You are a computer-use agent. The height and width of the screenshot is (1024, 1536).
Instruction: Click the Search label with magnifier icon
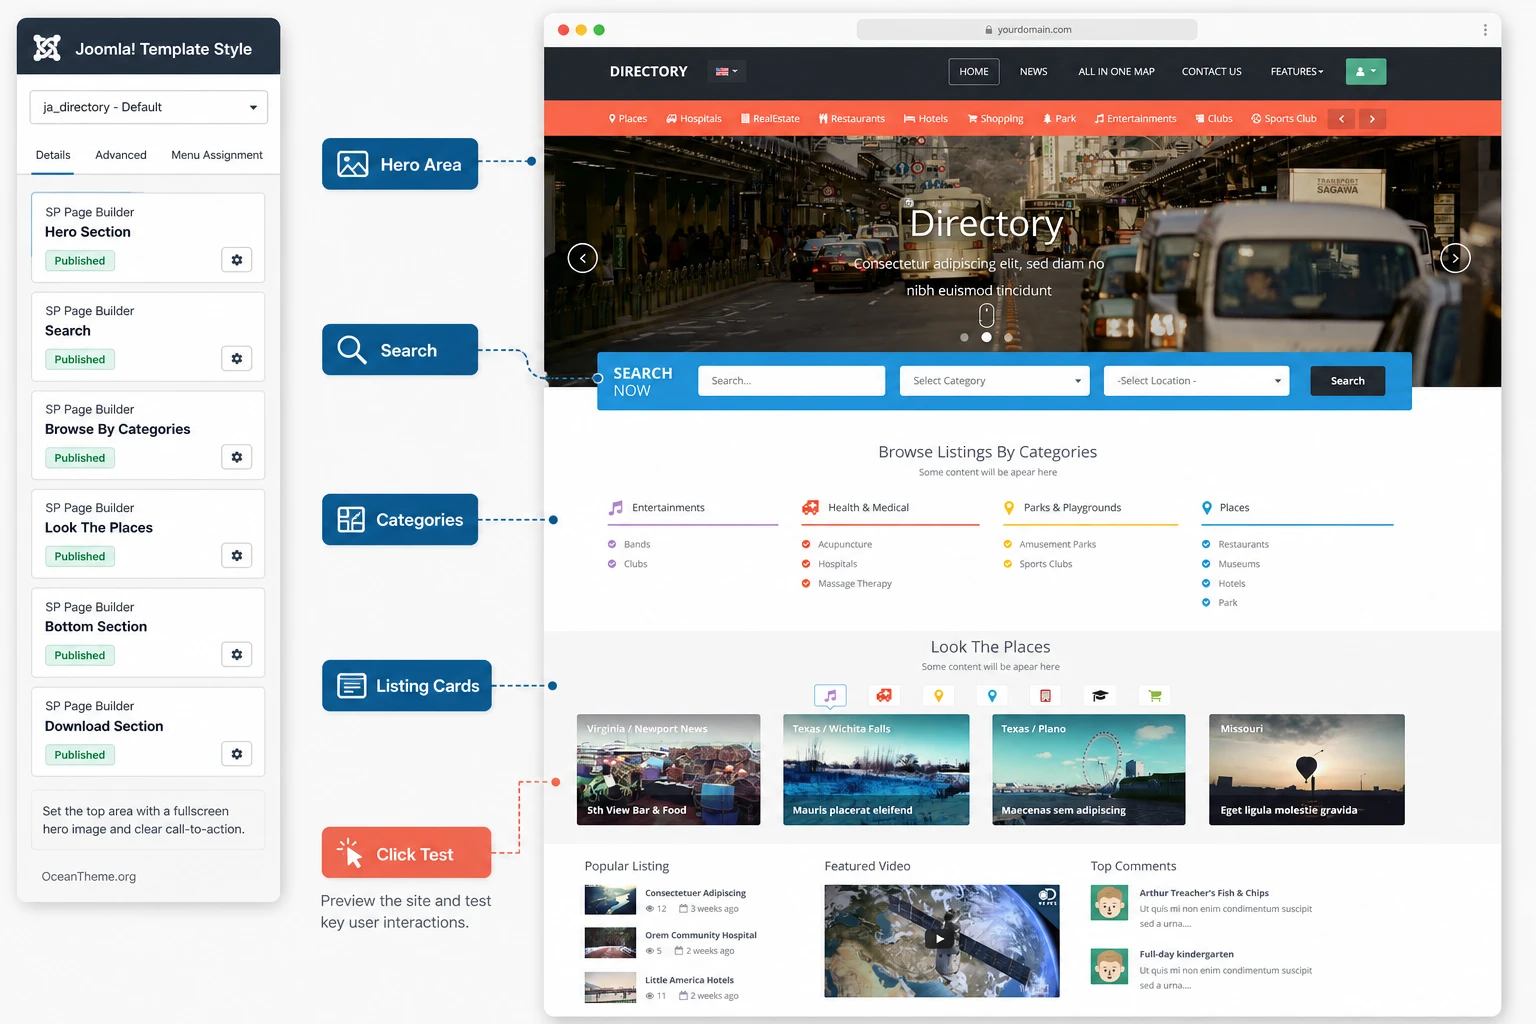(x=400, y=349)
